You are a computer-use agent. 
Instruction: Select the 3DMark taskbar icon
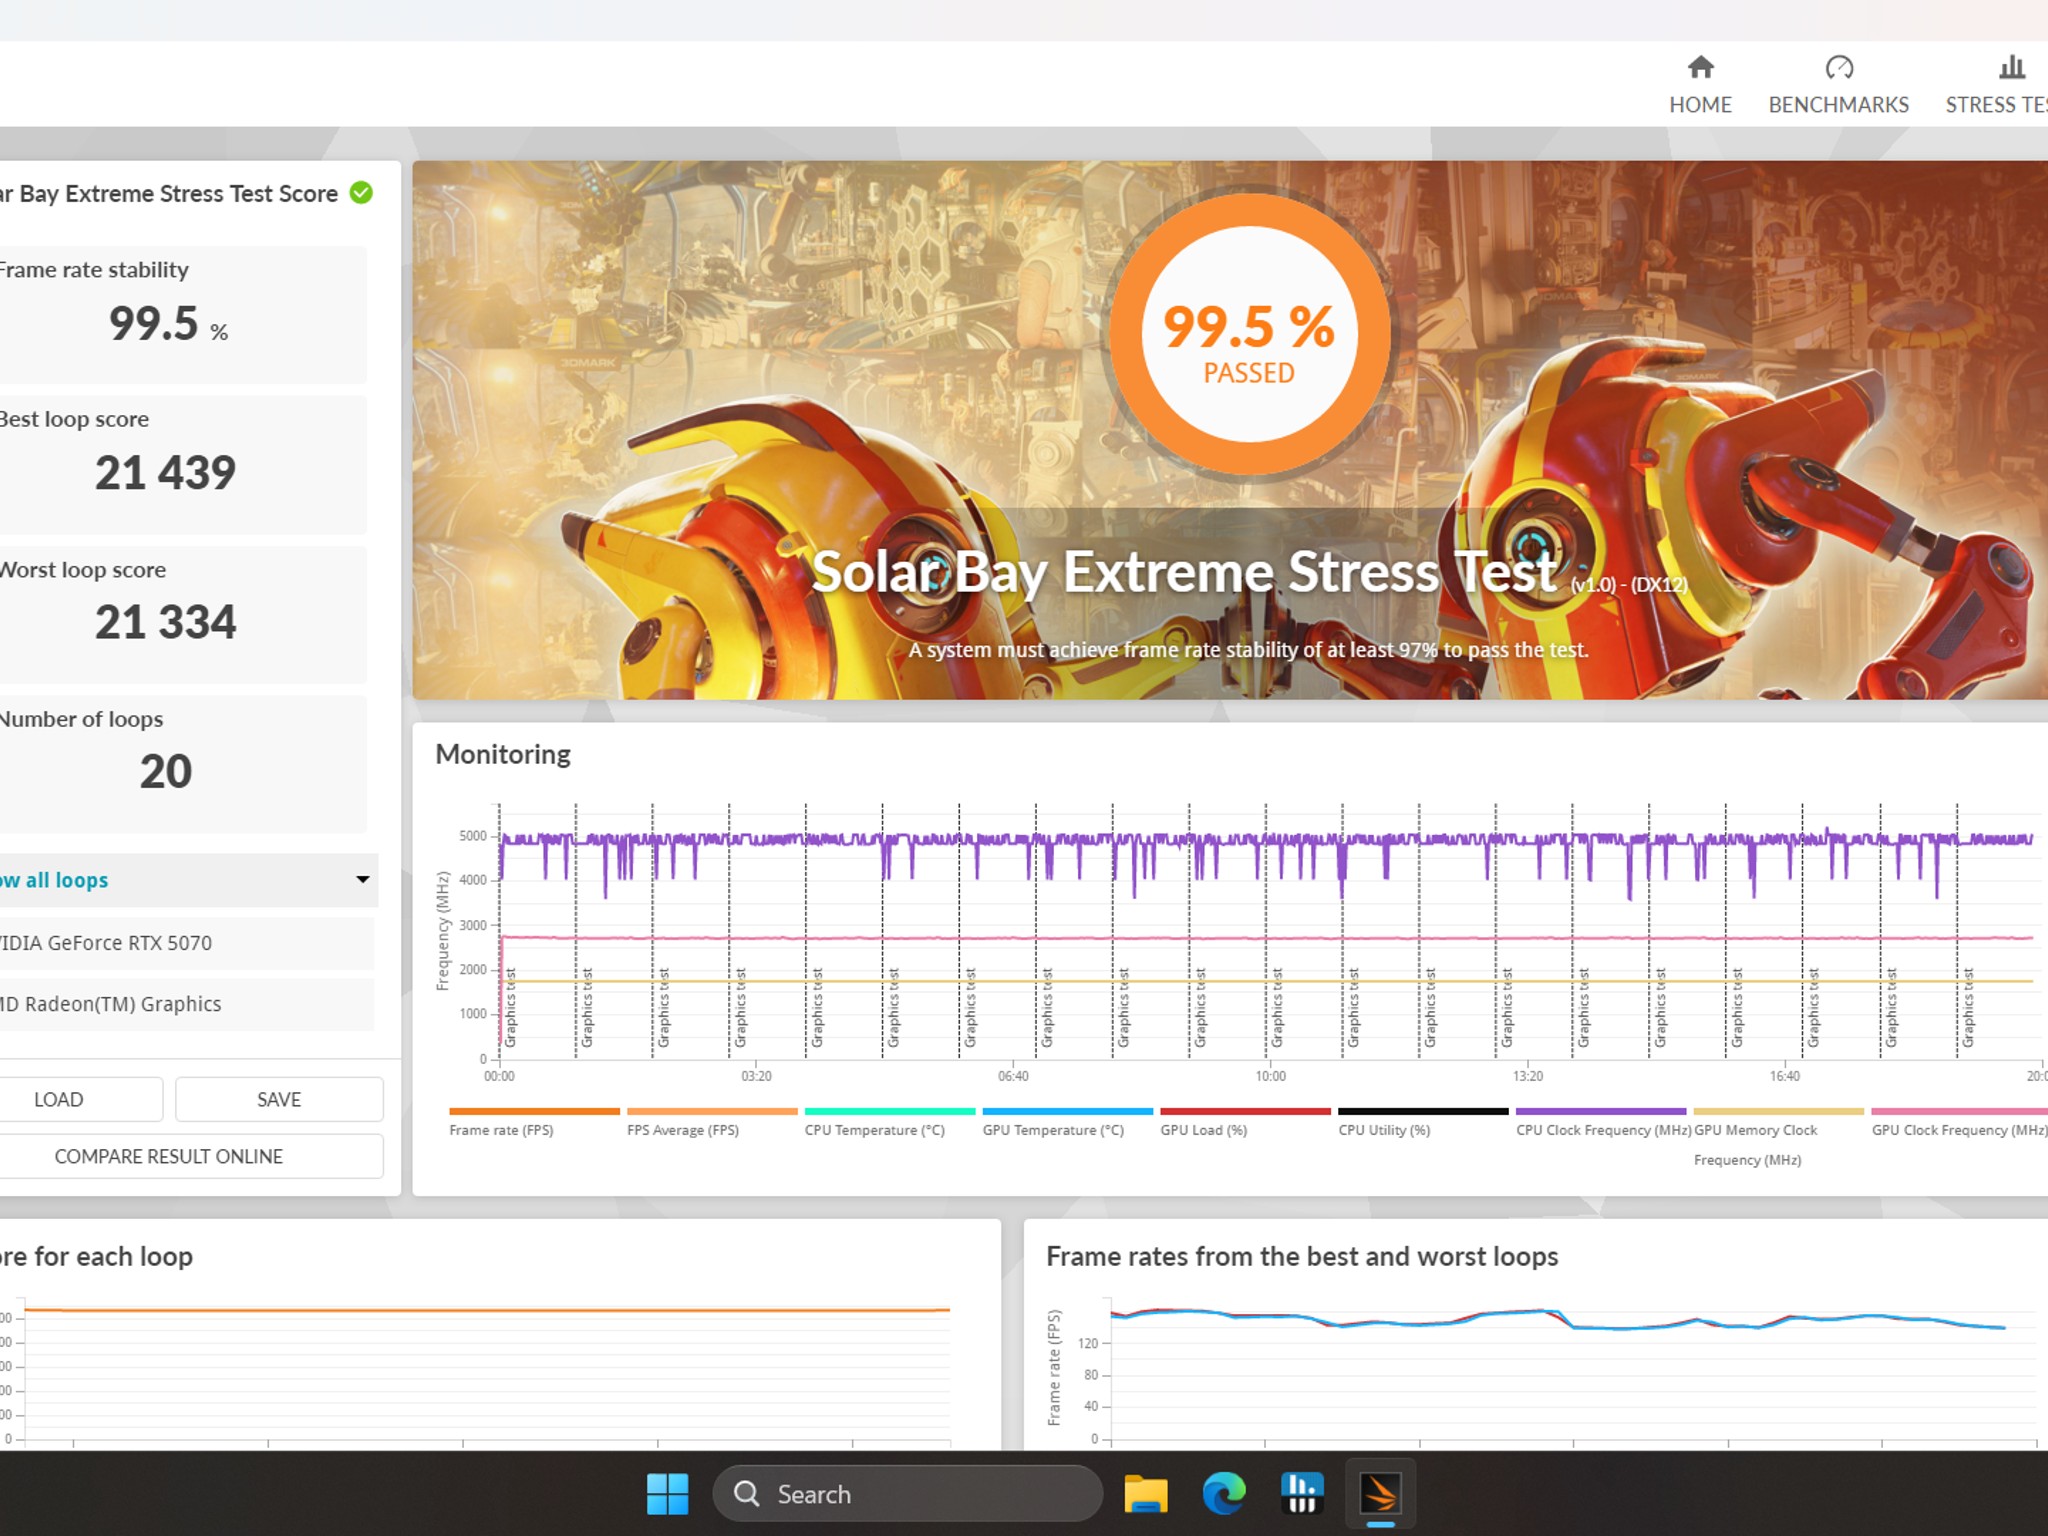pyautogui.click(x=1380, y=1494)
